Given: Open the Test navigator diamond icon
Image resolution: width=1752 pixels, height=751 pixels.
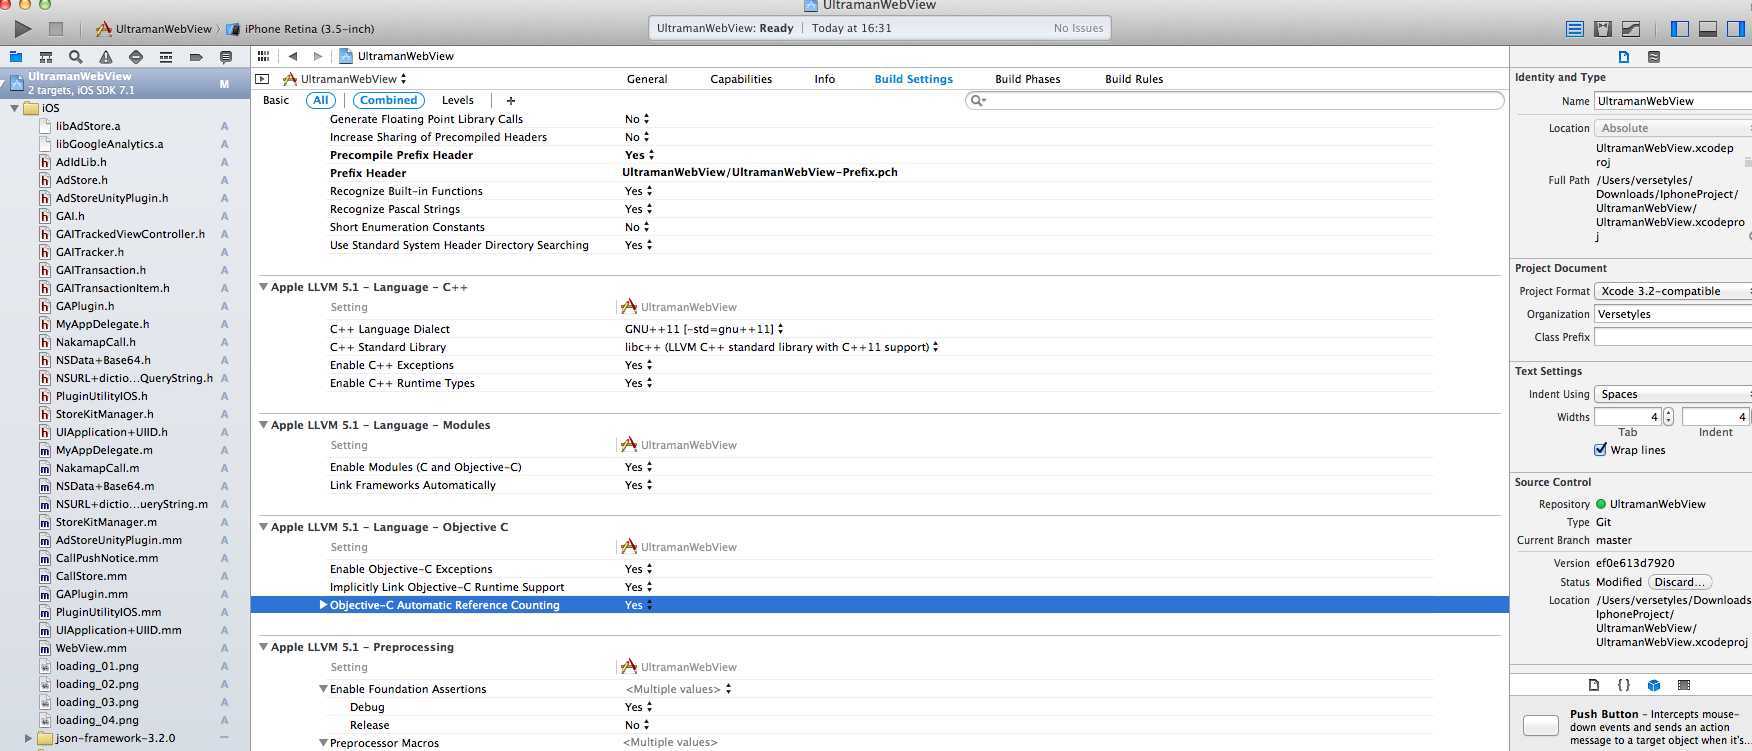Looking at the screenshot, I should coord(136,57).
